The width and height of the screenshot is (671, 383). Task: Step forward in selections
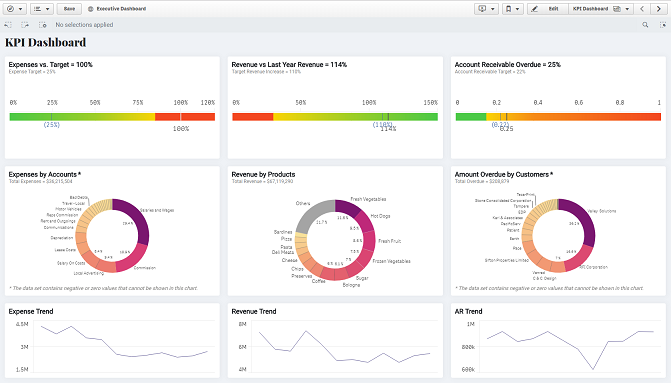[x=25, y=25]
